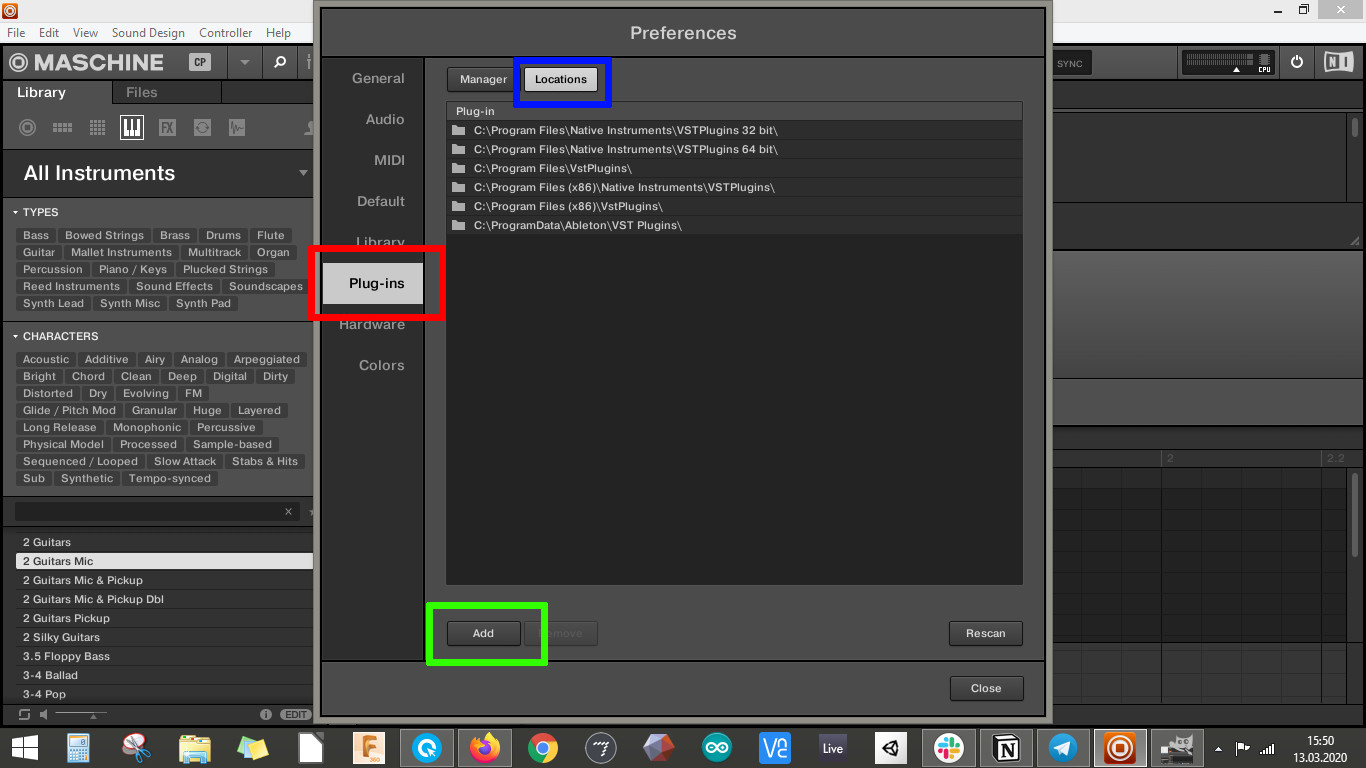Select the 3.5 Floppy Bass preset
The width and height of the screenshot is (1366, 768).
tap(164, 656)
